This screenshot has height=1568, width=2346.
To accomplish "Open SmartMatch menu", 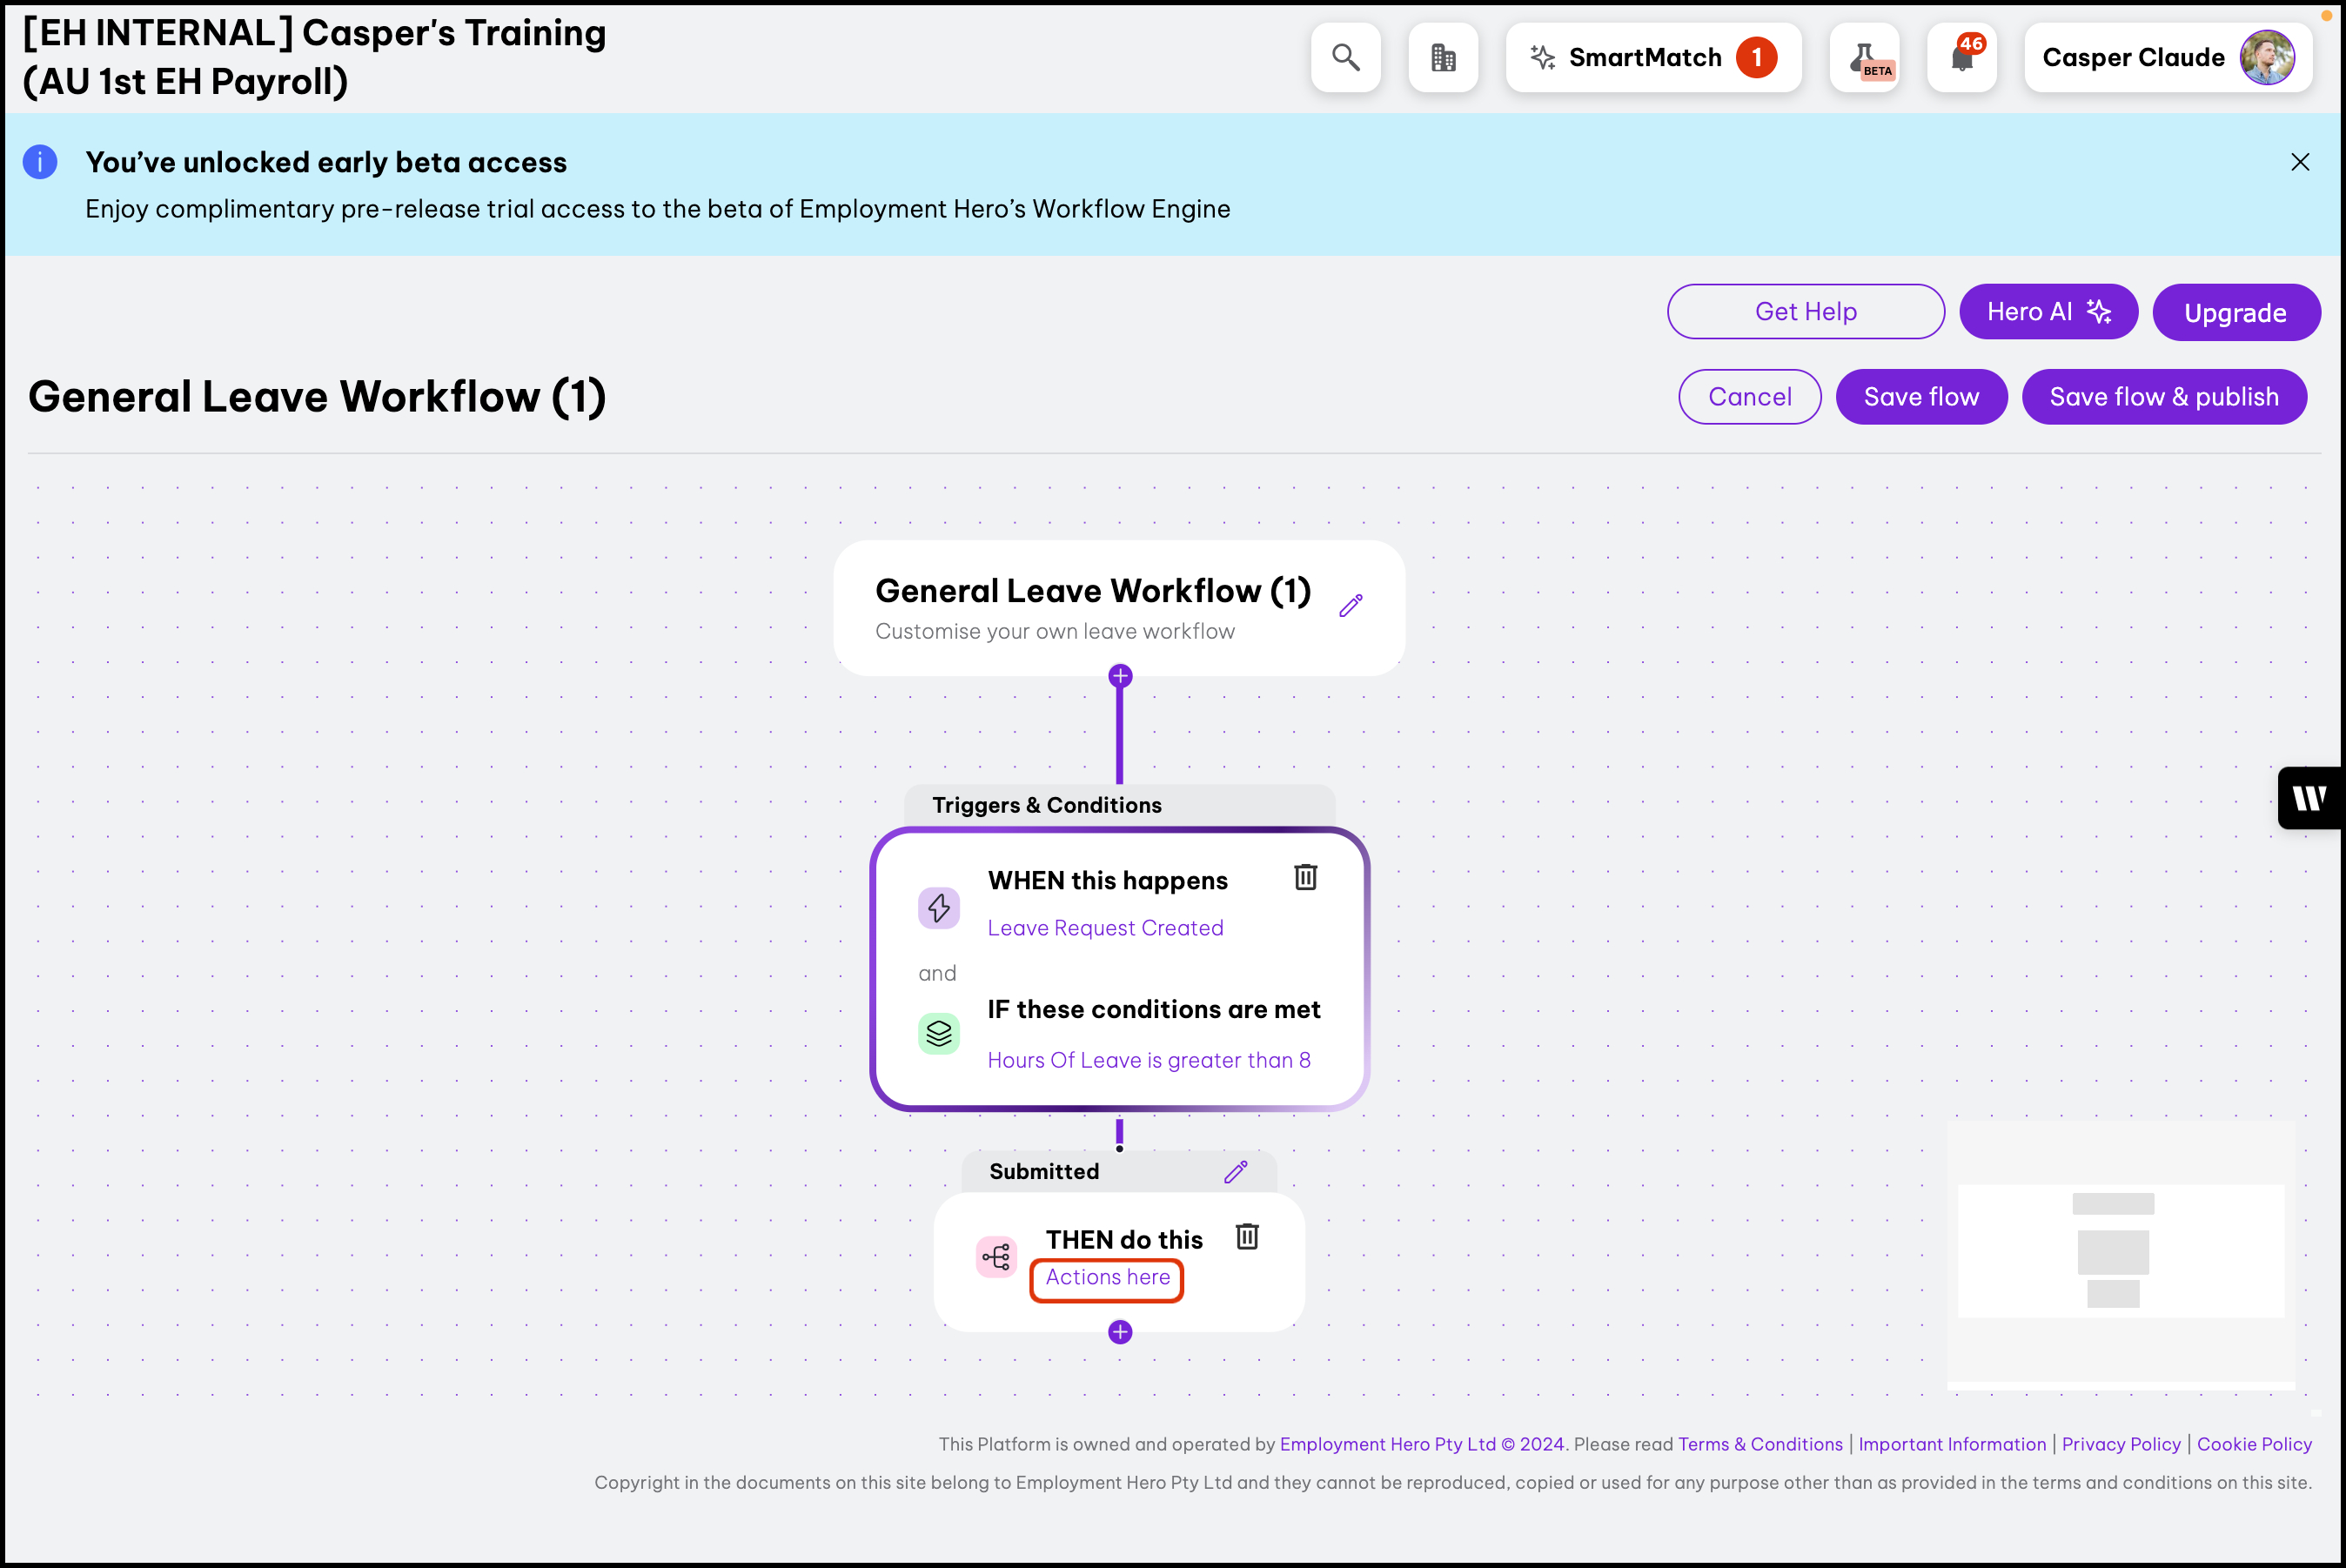I will tap(1652, 58).
